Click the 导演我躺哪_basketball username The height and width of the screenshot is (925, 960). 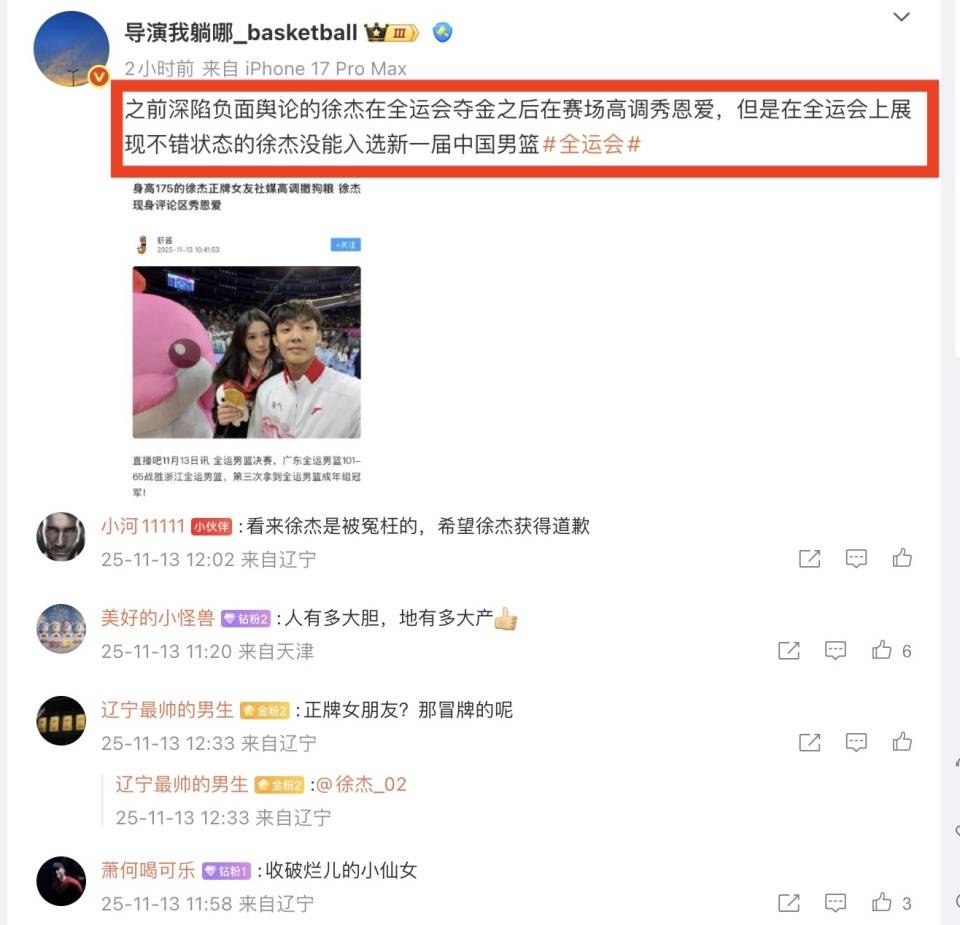point(241,32)
